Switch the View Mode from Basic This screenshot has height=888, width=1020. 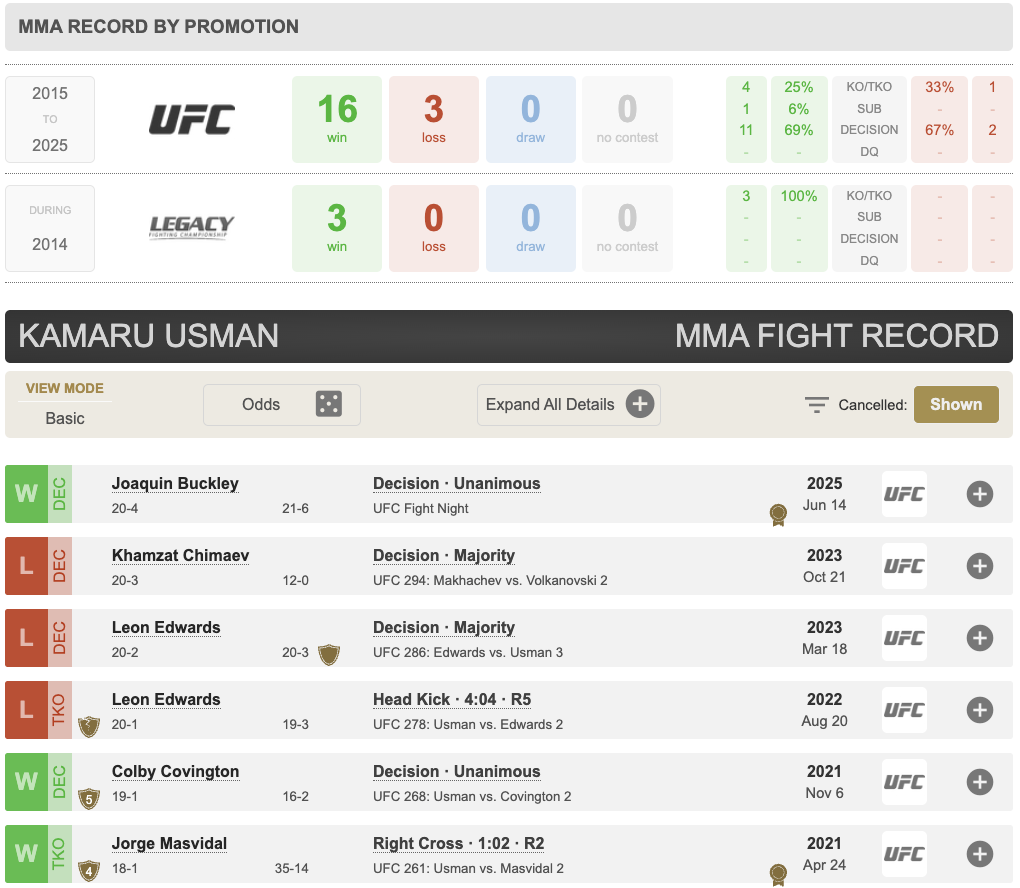tap(65, 418)
